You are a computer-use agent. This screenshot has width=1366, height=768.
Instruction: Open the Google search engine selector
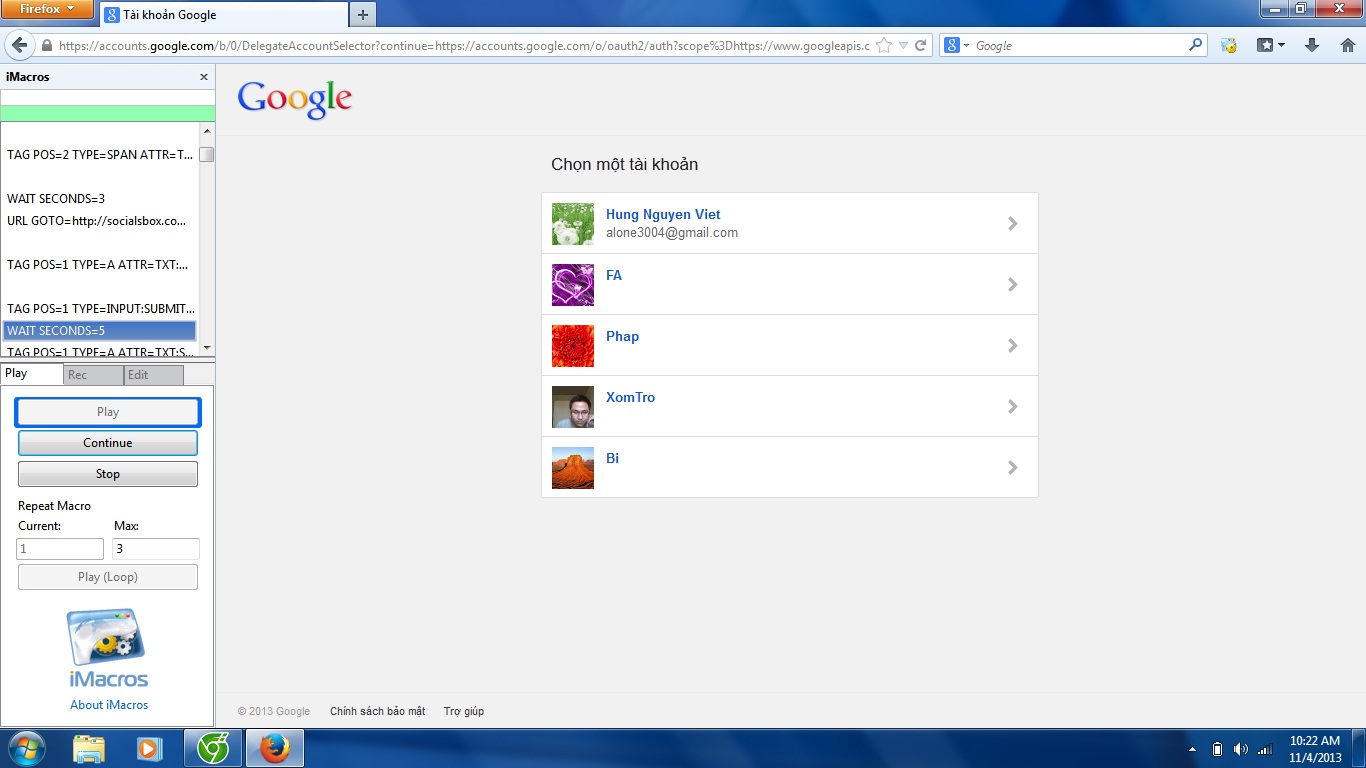(x=957, y=46)
